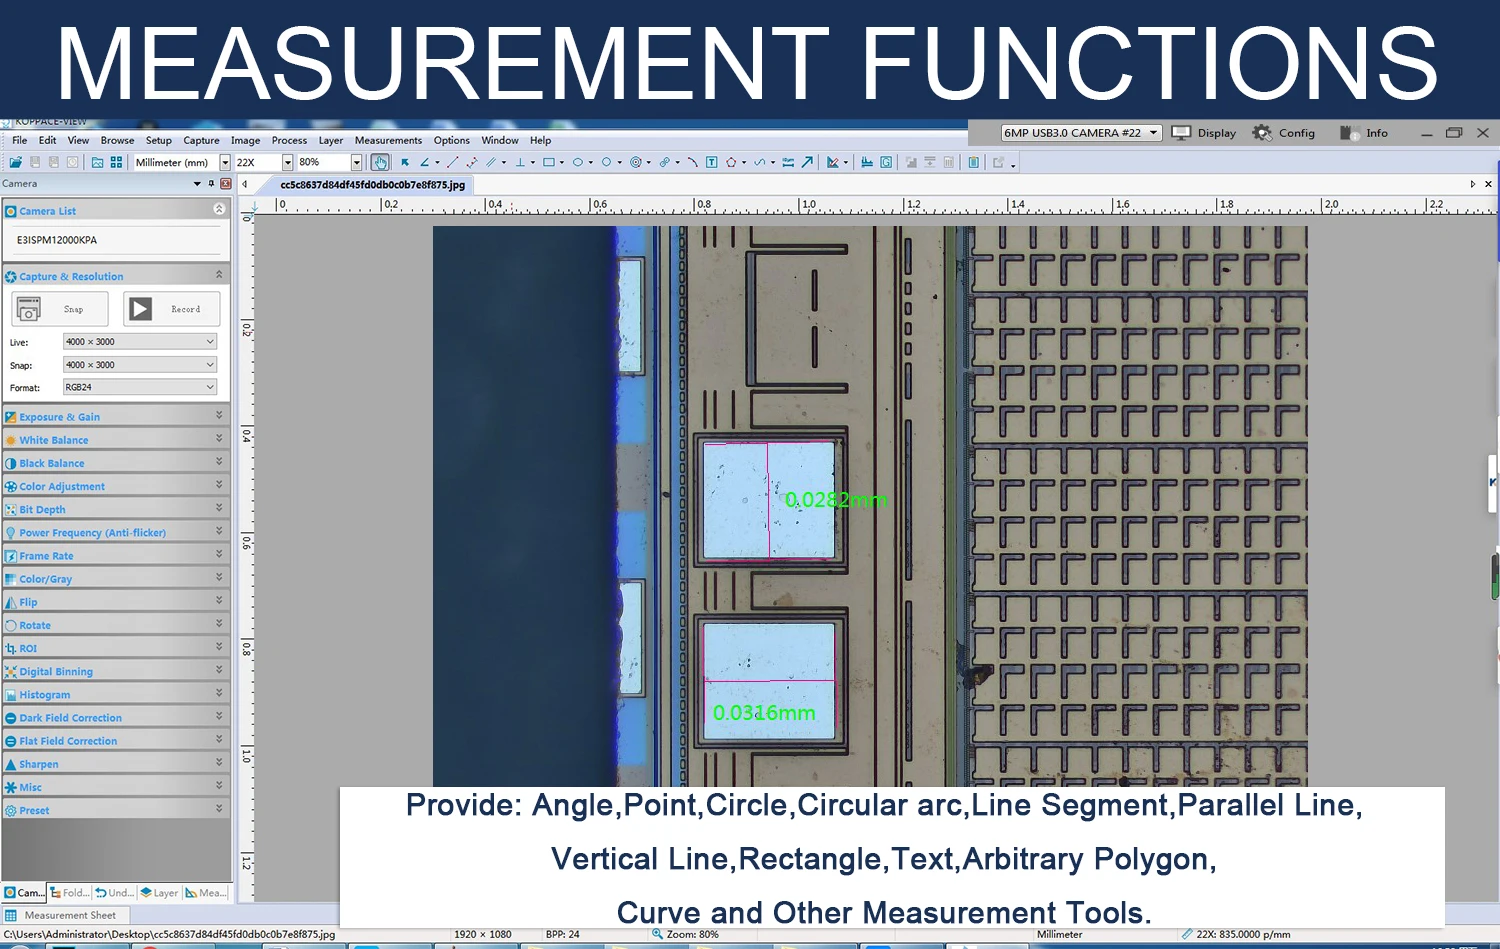Click the Browse thumbnails grid icon
This screenshot has width=1500, height=949.
click(x=116, y=162)
